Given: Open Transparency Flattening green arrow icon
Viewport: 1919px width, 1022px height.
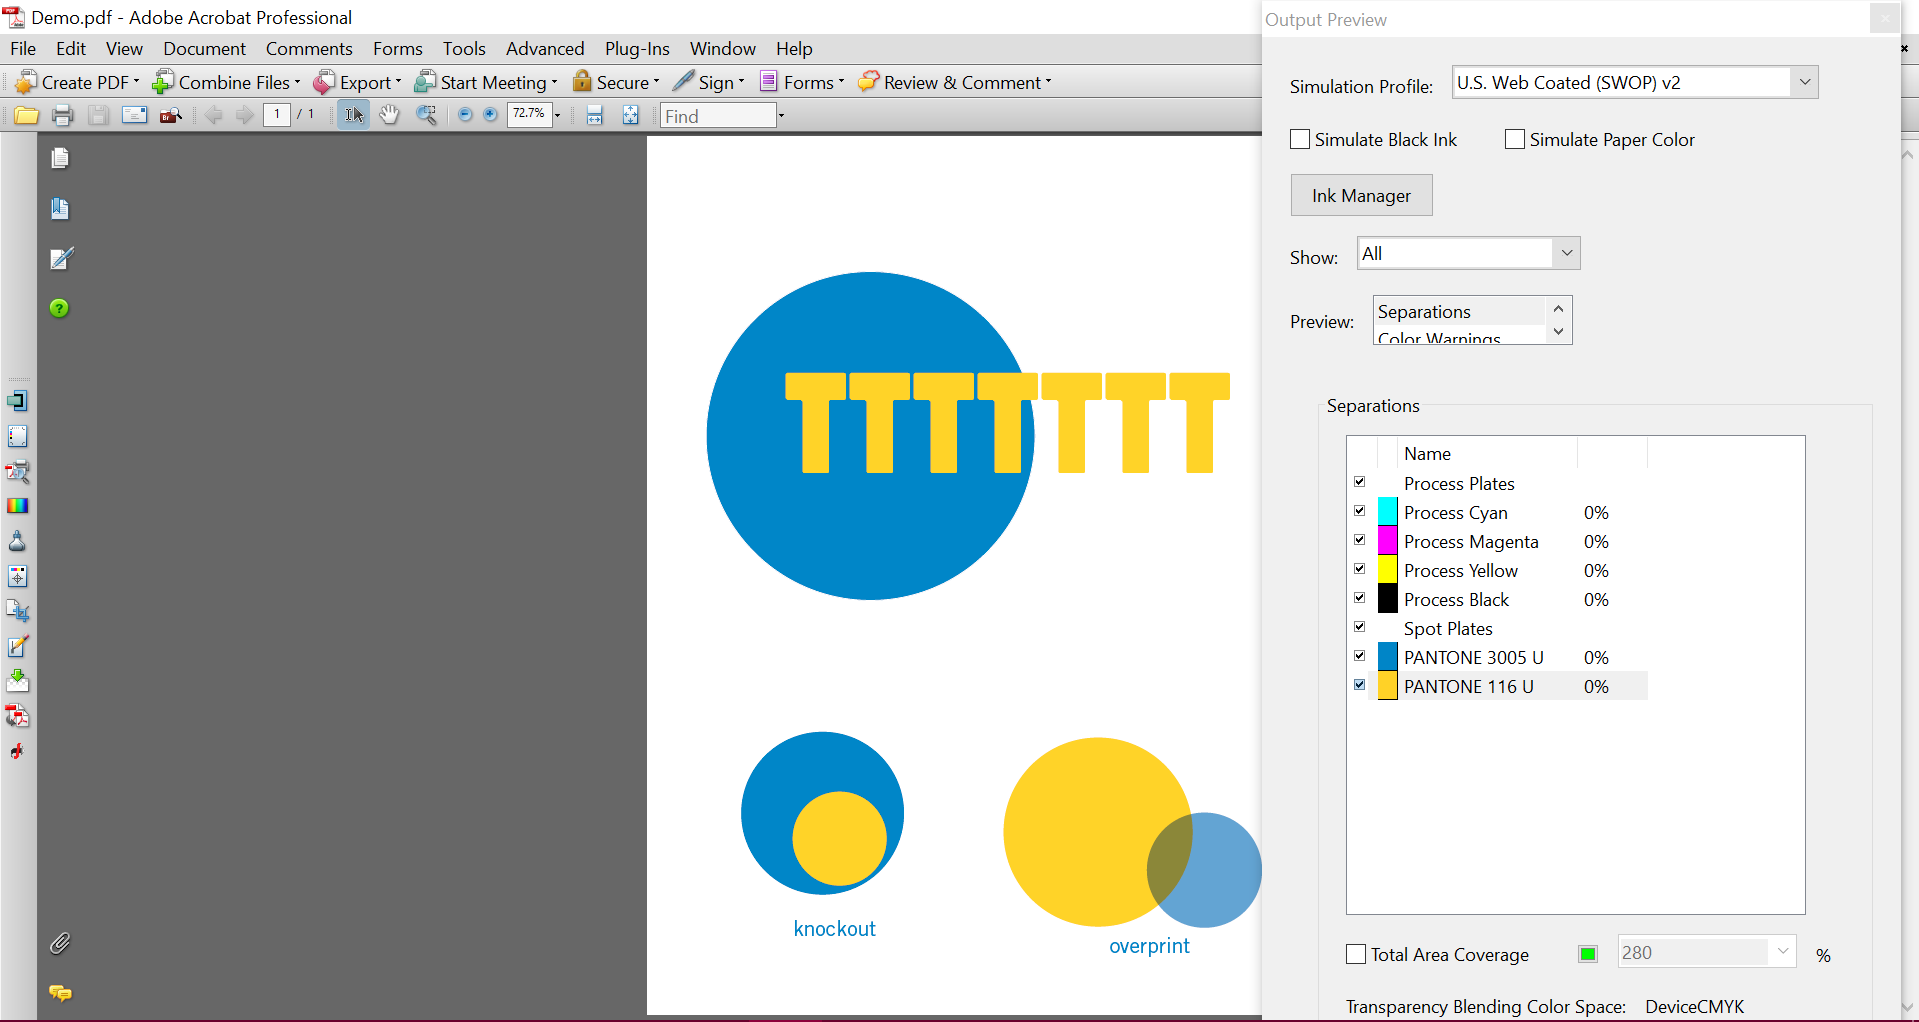Looking at the screenshot, I should pyautogui.click(x=17, y=682).
